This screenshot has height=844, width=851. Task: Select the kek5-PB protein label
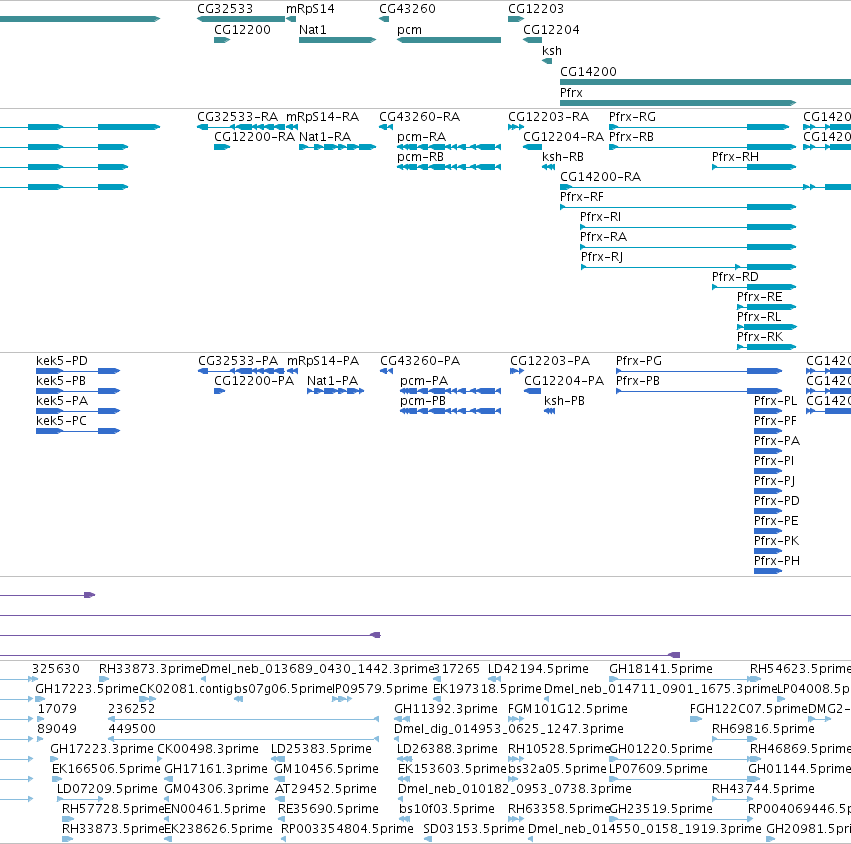pyautogui.click(x=61, y=381)
